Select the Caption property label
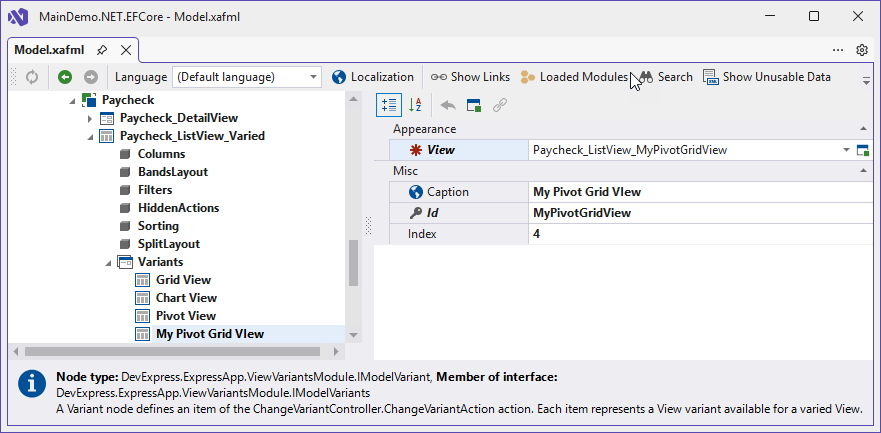Image resolution: width=881 pixels, height=433 pixels. tap(448, 192)
